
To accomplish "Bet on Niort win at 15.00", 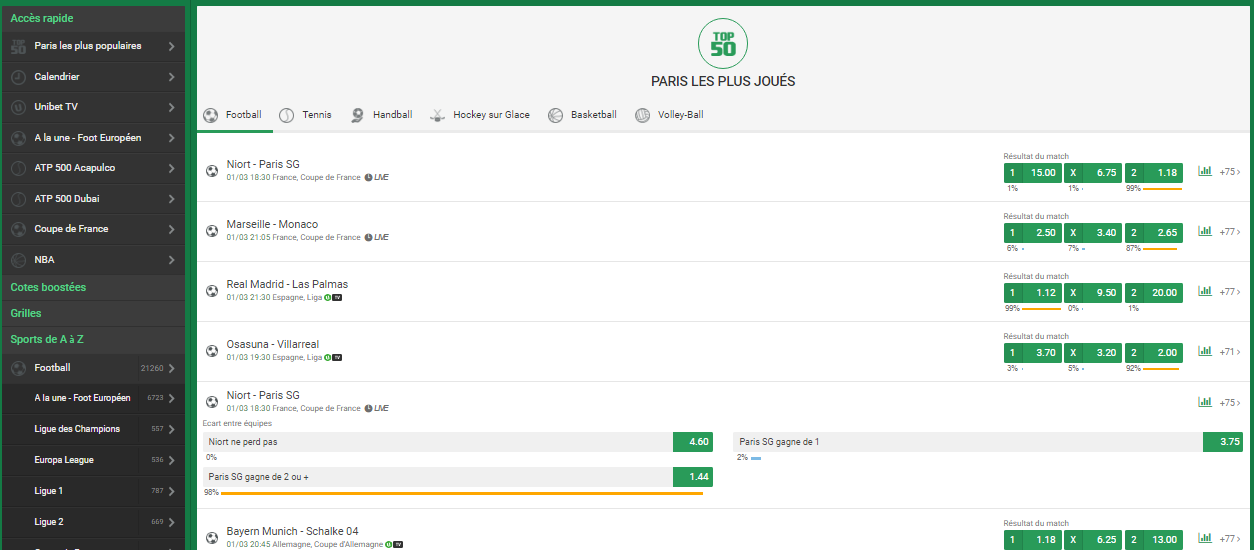I will [x=1033, y=172].
